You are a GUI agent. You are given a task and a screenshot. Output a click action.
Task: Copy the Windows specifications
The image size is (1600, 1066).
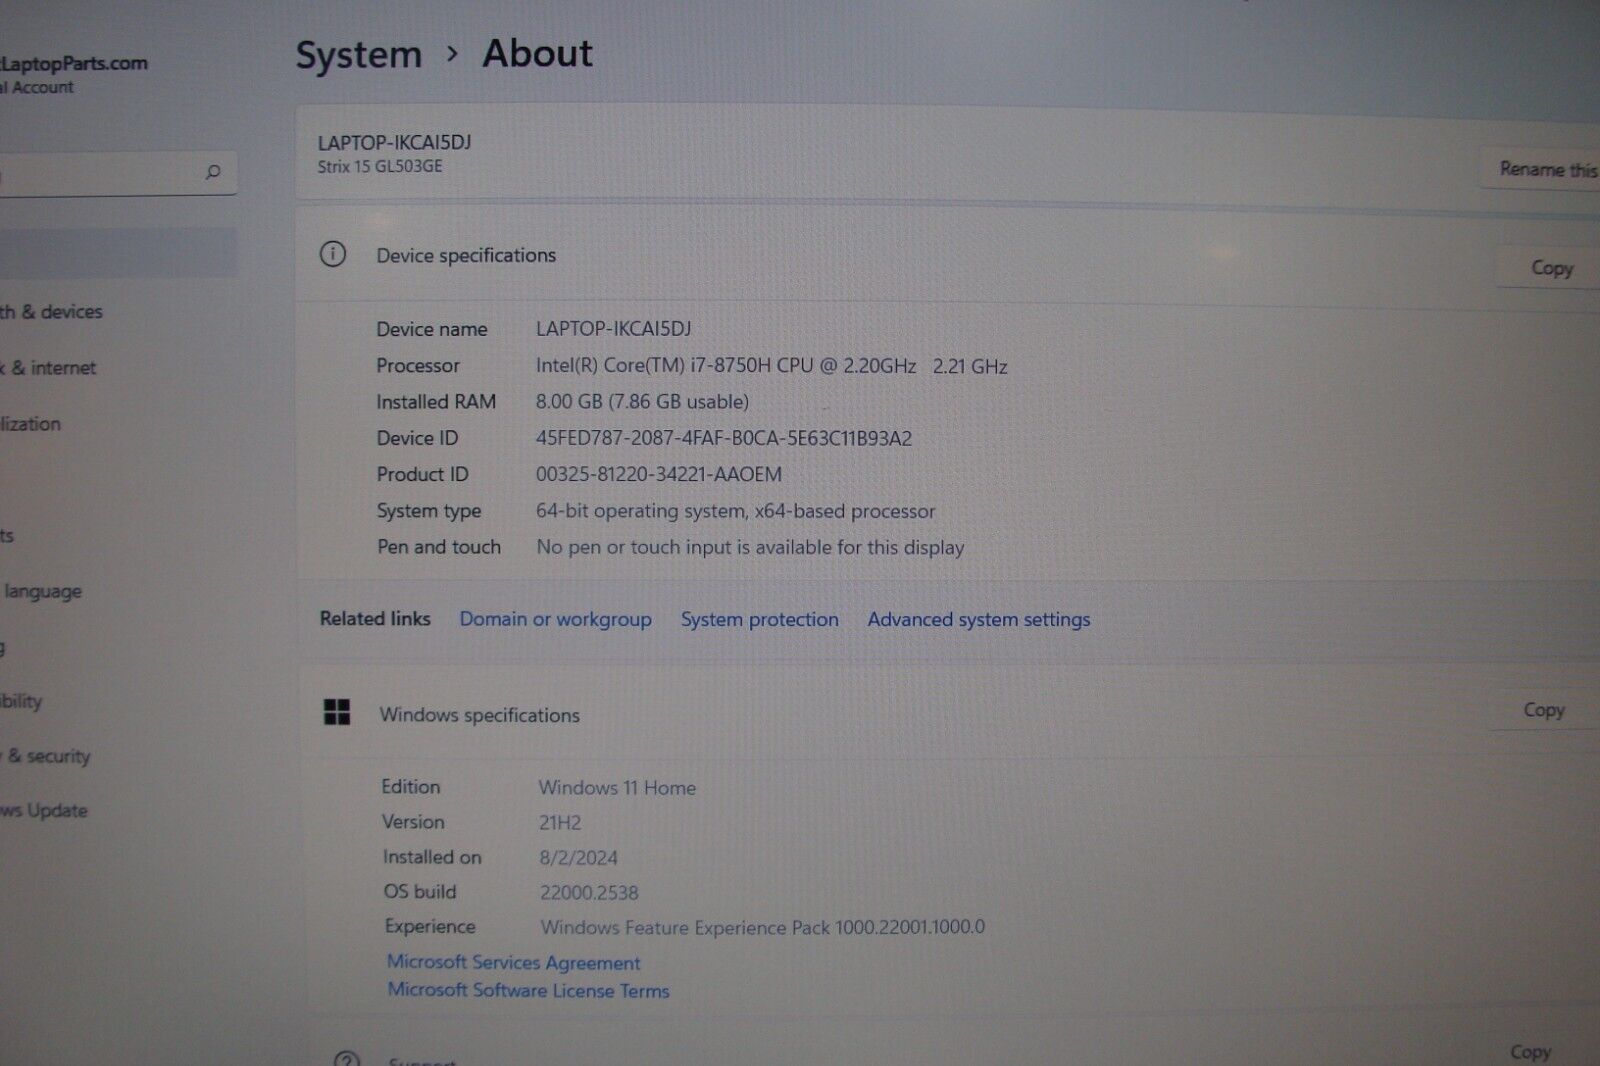[x=1544, y=710]
